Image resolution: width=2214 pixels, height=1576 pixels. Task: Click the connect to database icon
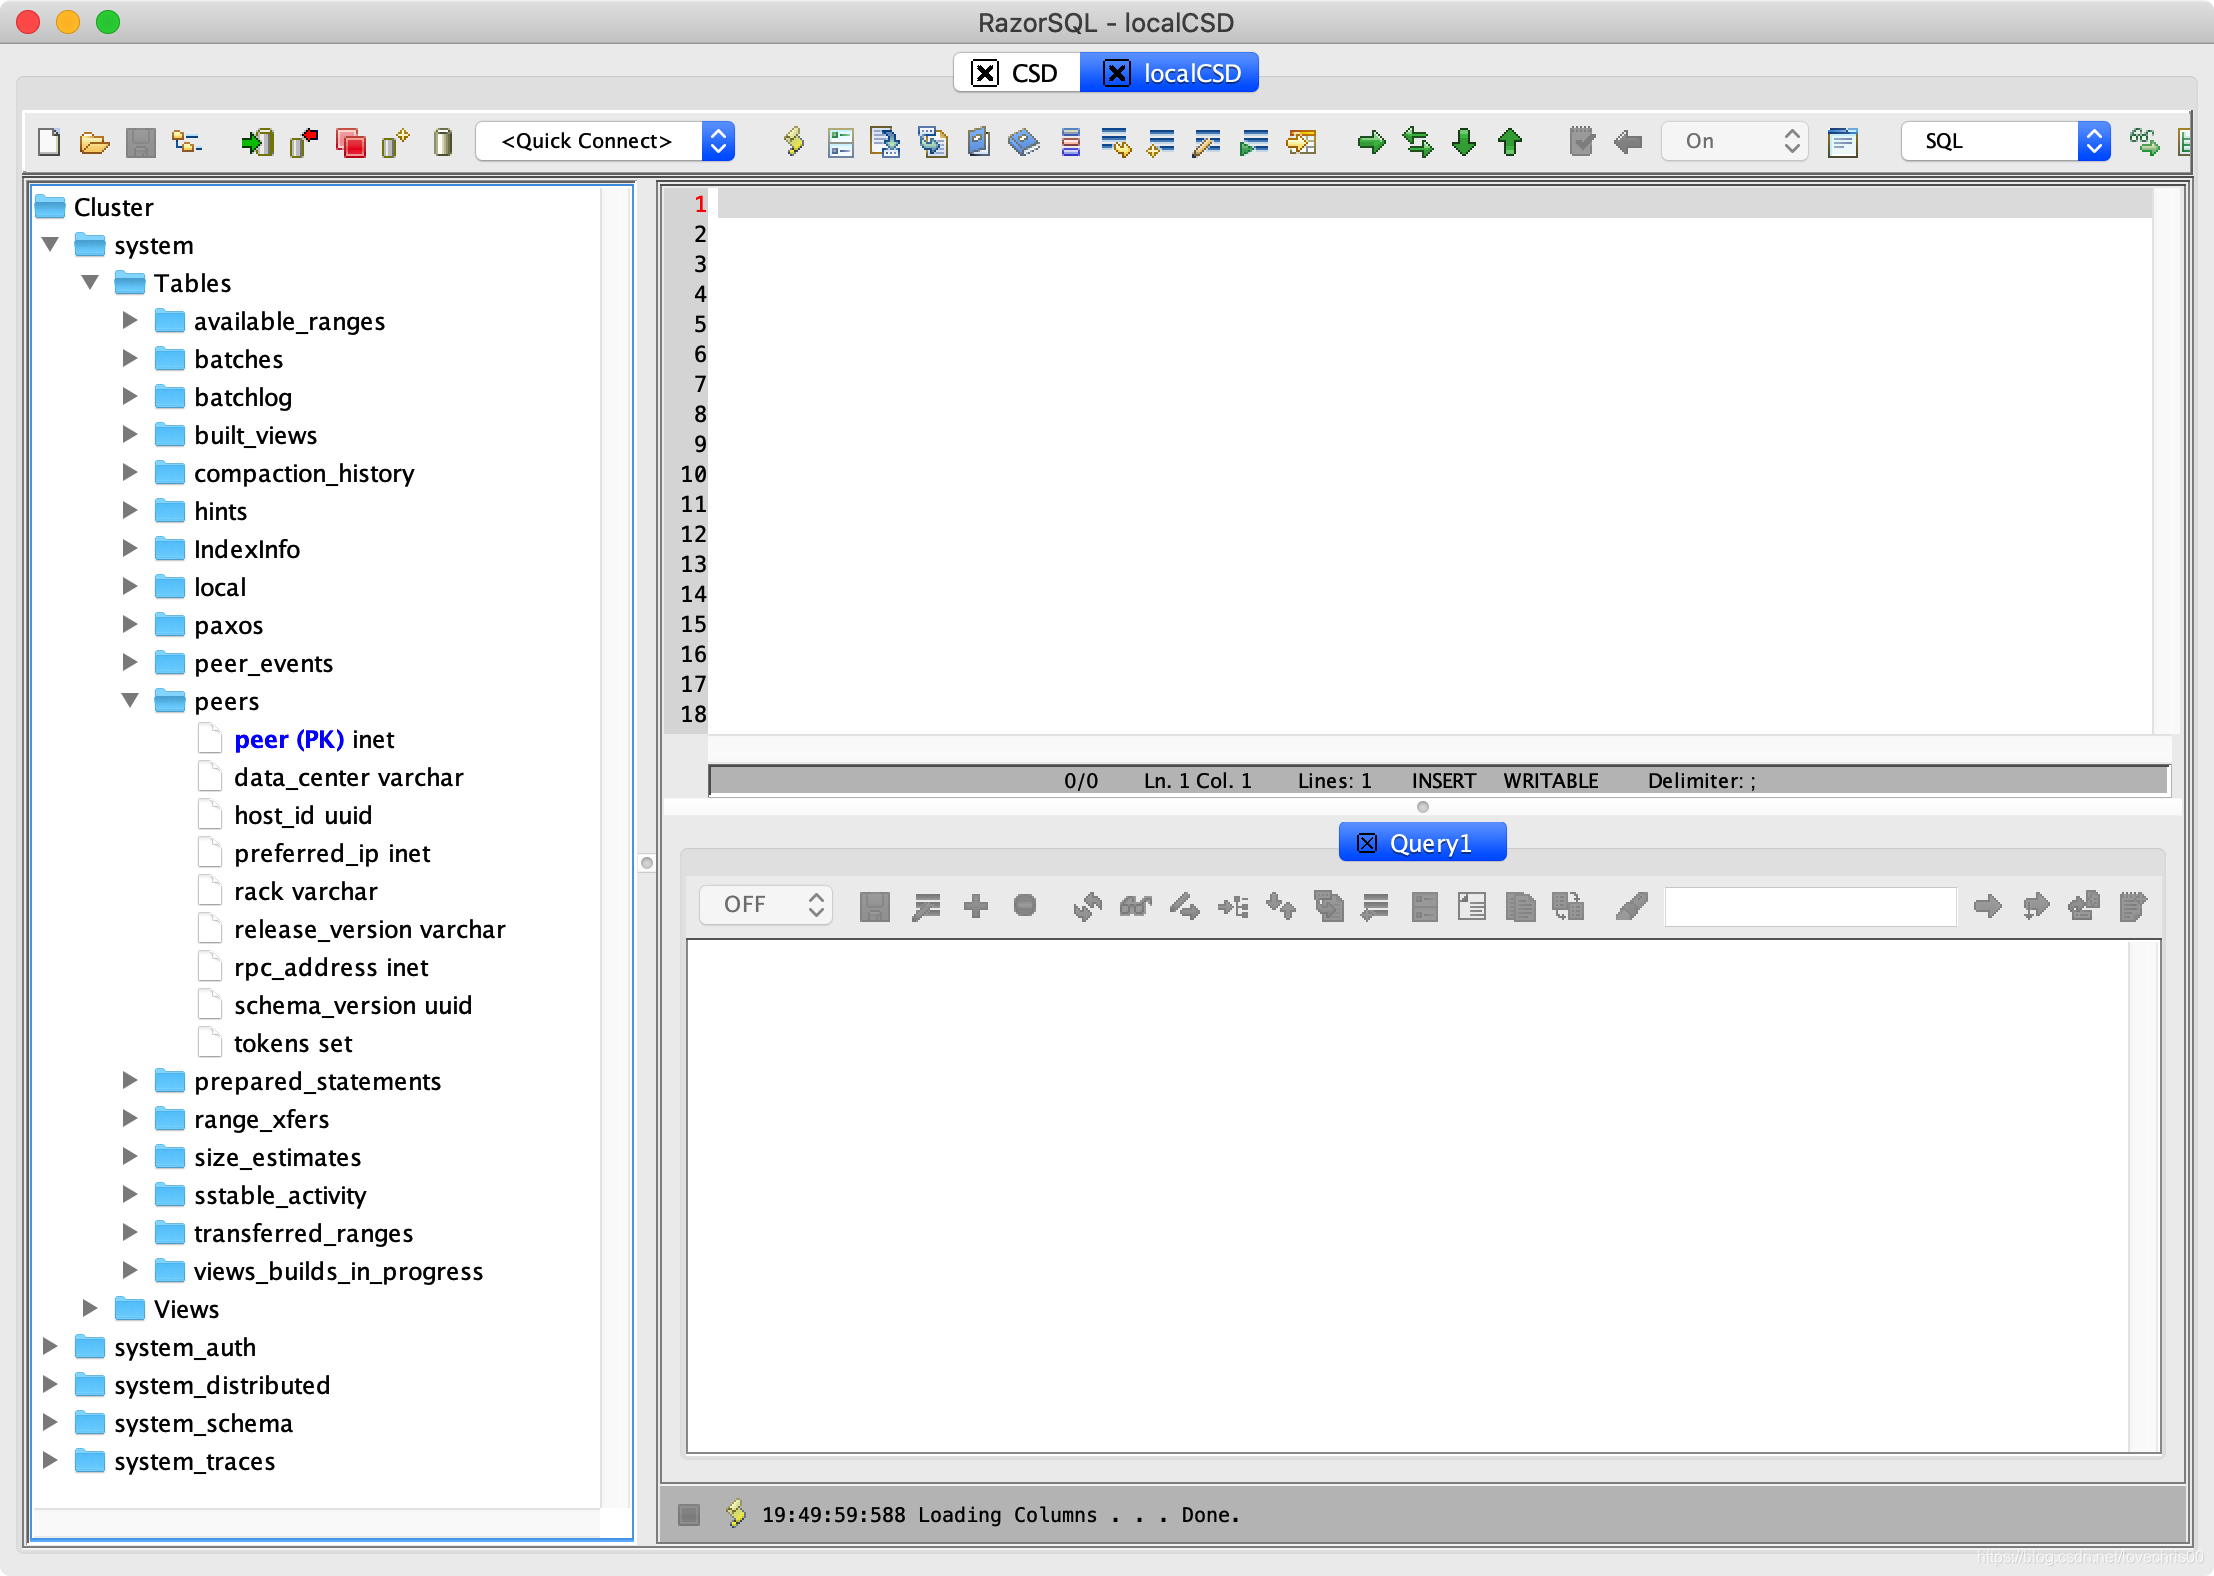click(257, 142)
